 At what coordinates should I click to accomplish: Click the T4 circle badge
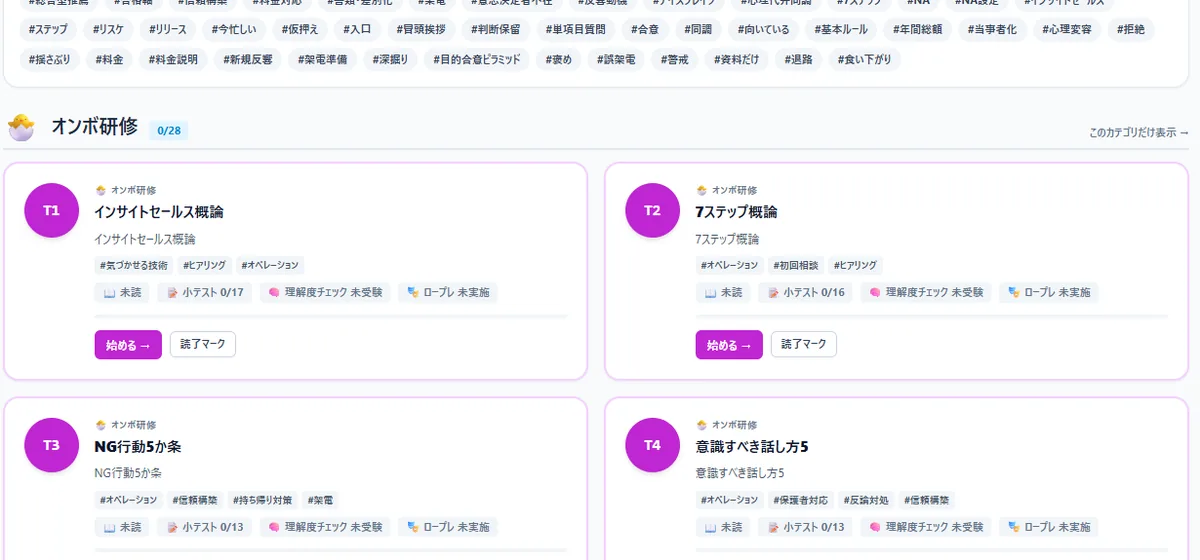[653, 445]
